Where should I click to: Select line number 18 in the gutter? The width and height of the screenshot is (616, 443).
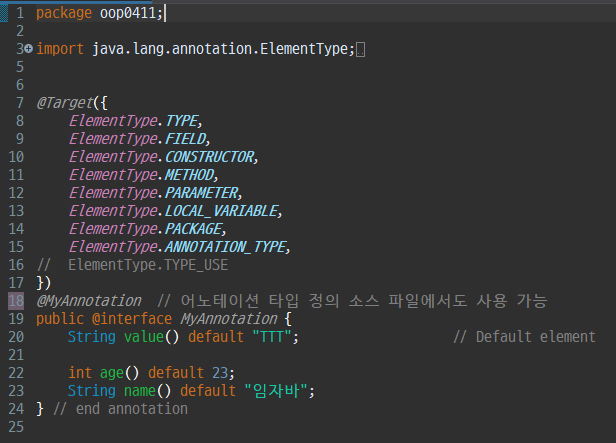(x=16, y=301)
